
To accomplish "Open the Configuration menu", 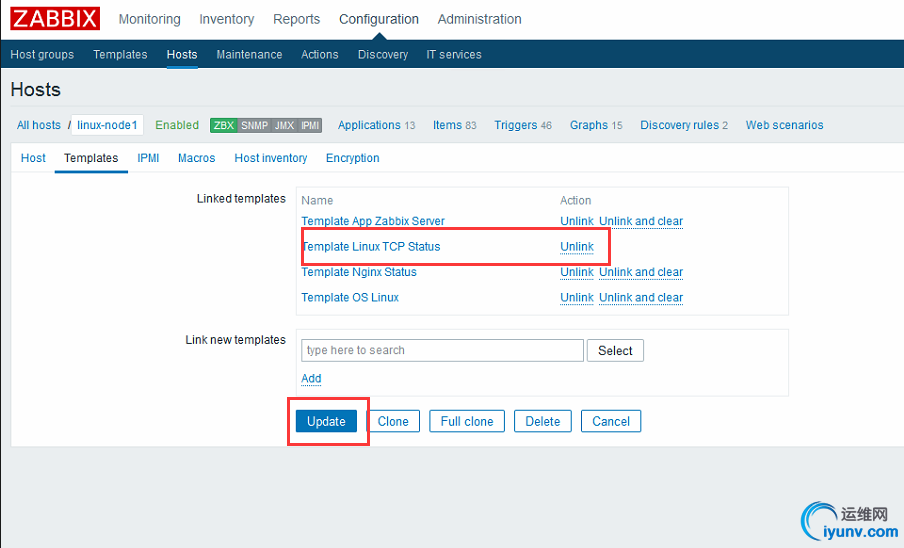I will [379, 19].
